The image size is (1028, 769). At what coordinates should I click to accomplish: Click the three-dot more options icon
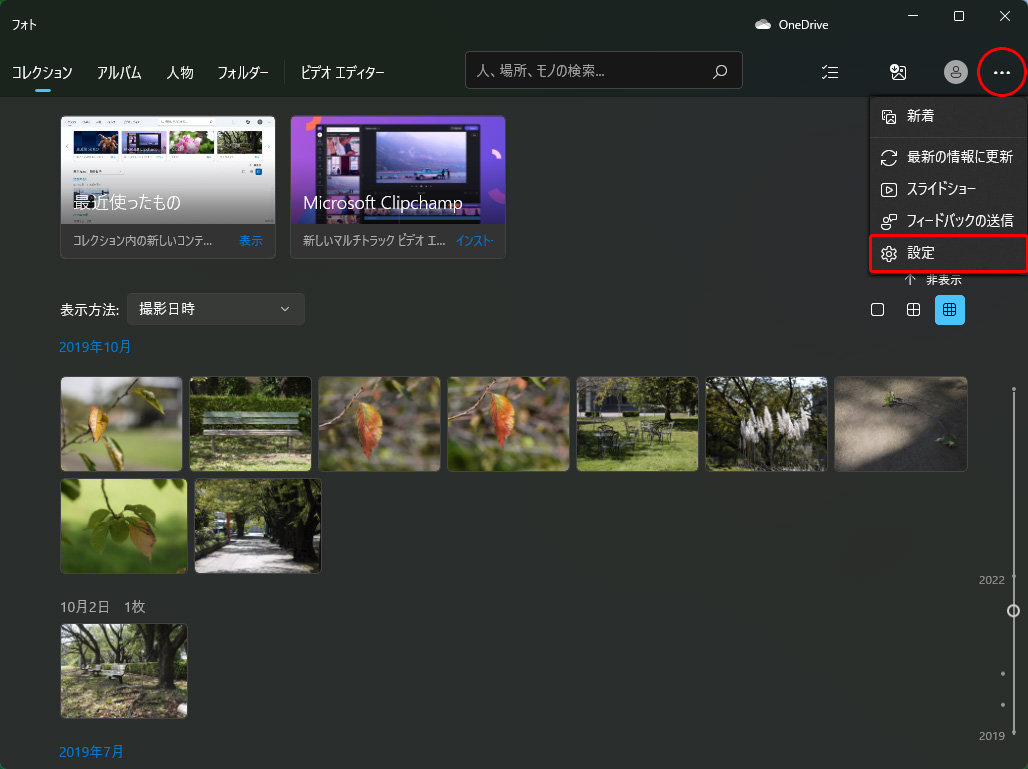[1001, 72]
